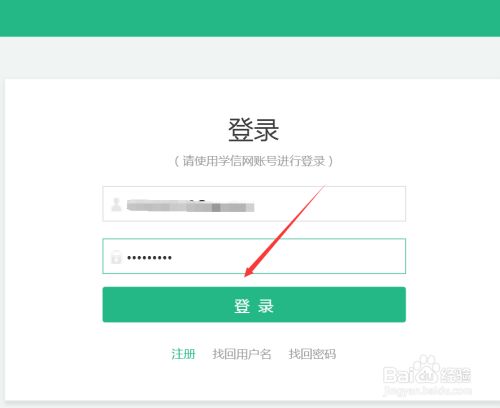The image size is (500, 408).
Task: Click the Baidu paw print logo icon
Action: pyautogui.click(x=427, y=369)
